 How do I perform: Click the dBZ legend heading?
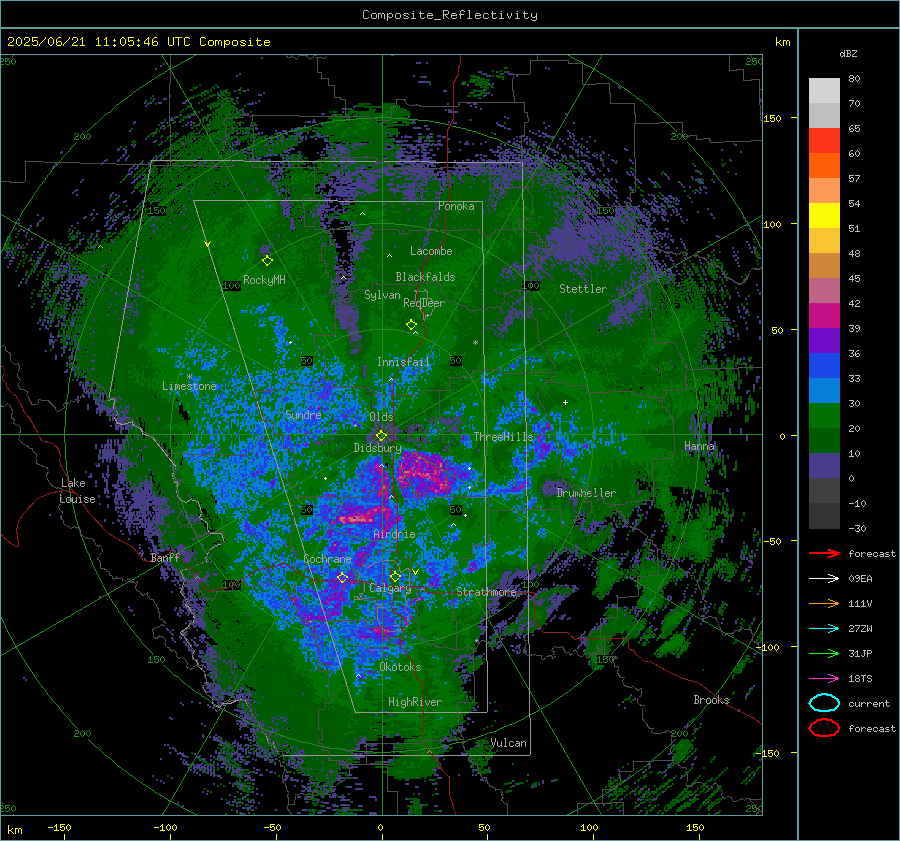848,53
